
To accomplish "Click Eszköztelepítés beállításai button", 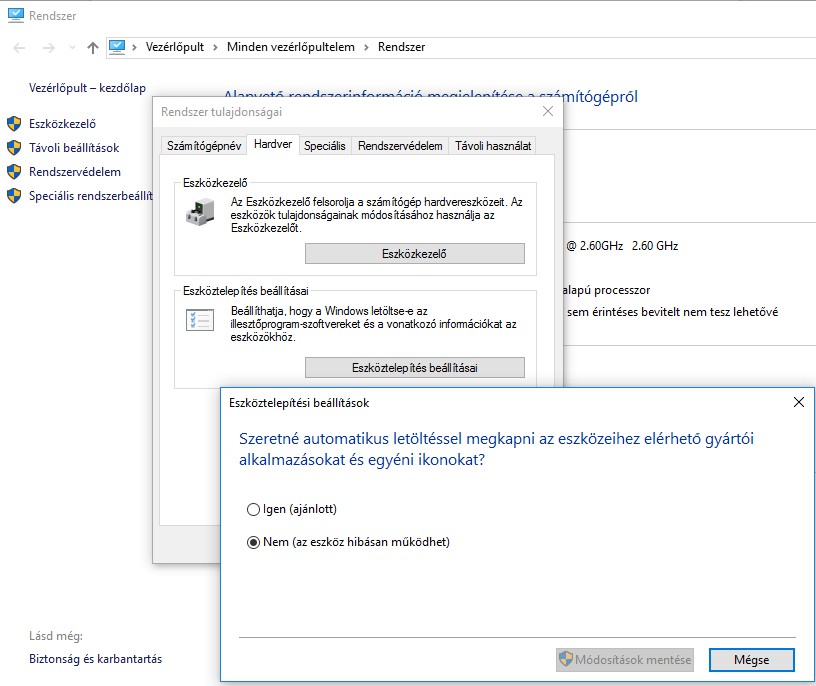I will [414, 367].
